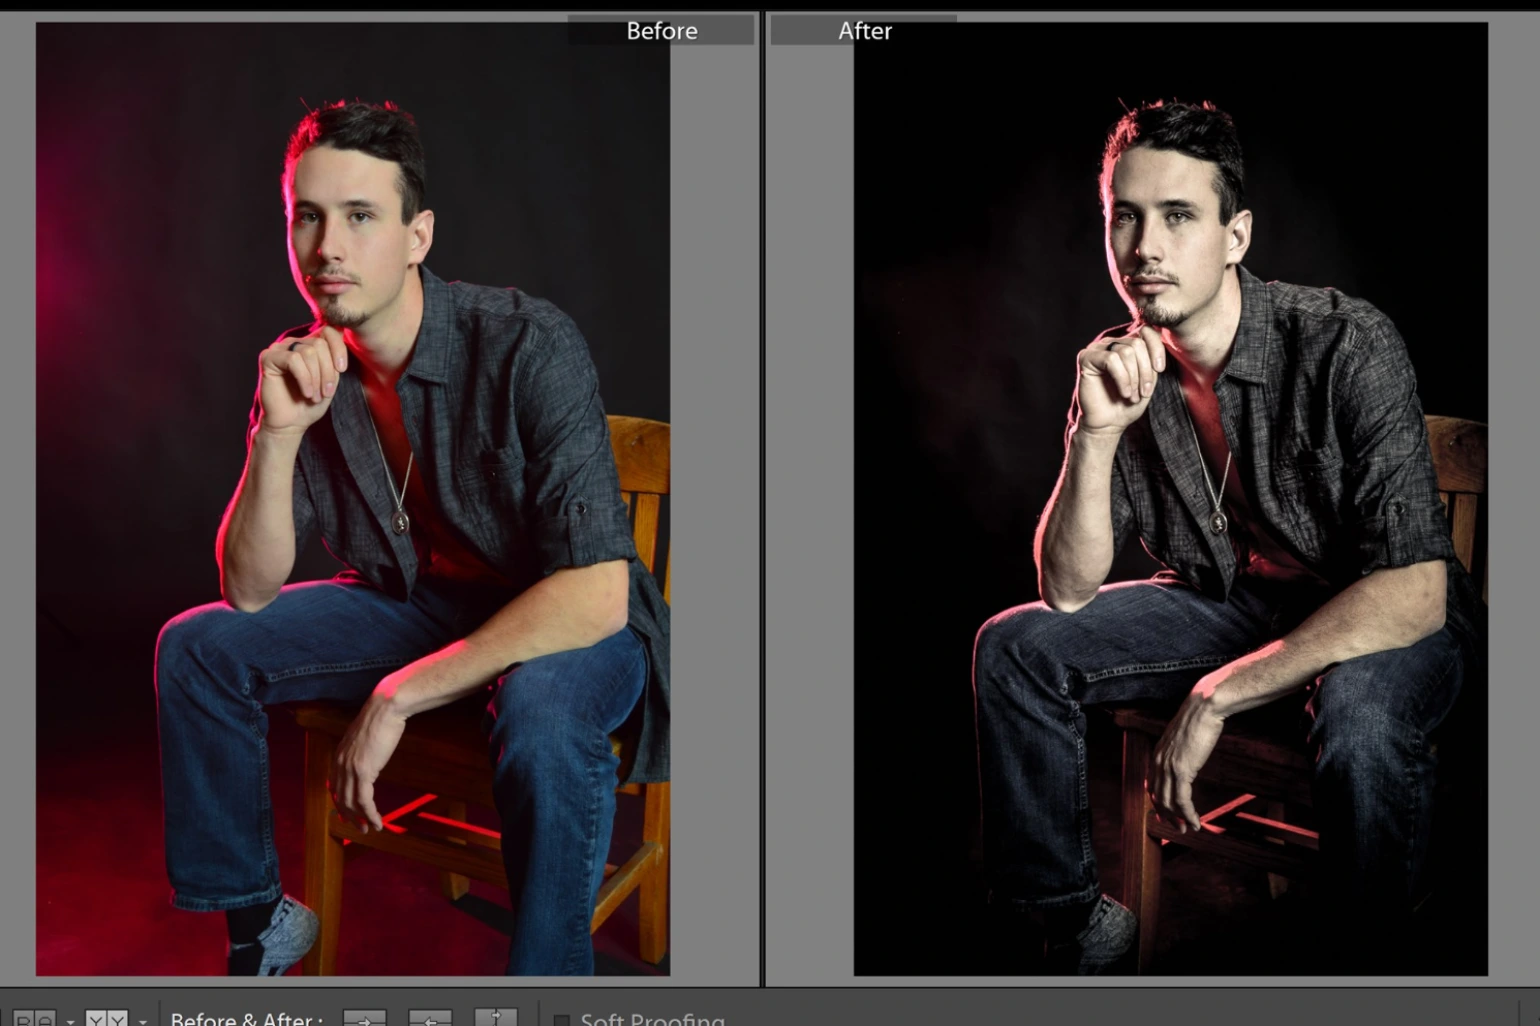
Task: Click the Before label
Action: (662, 31)
